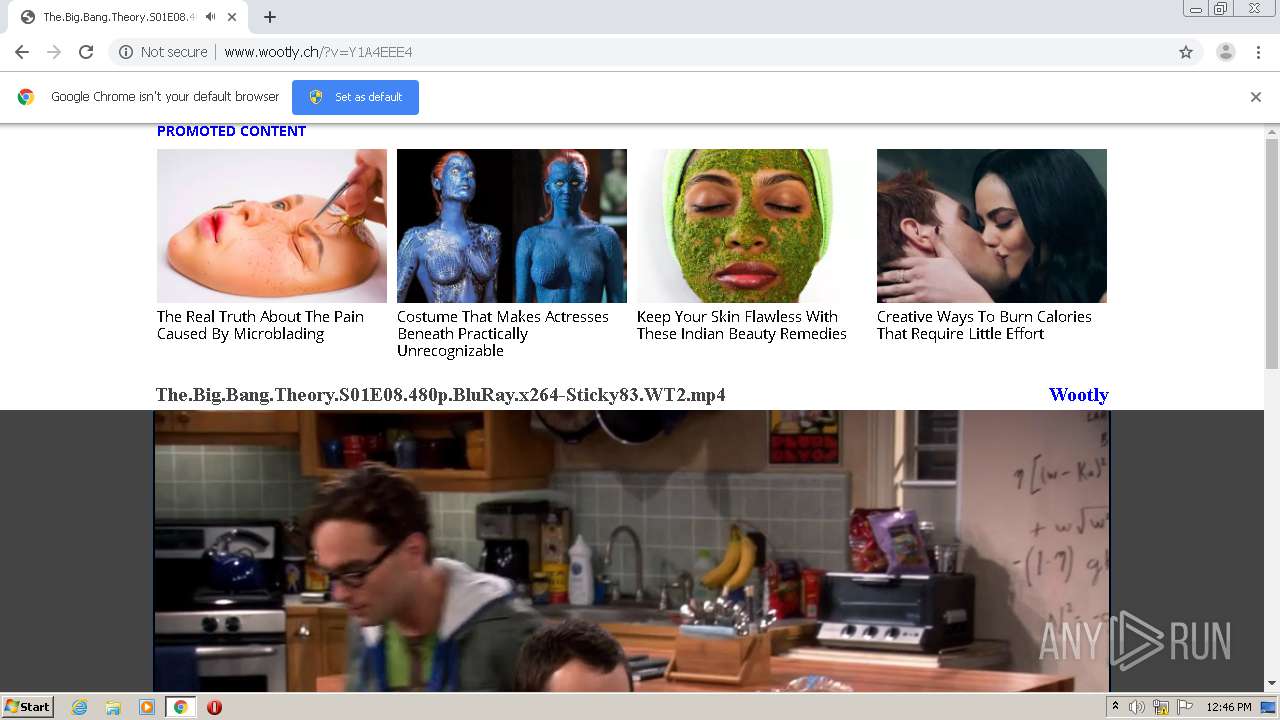Open the Windows Start menu
Screen dimensions: 1280x720
(27, 707)
